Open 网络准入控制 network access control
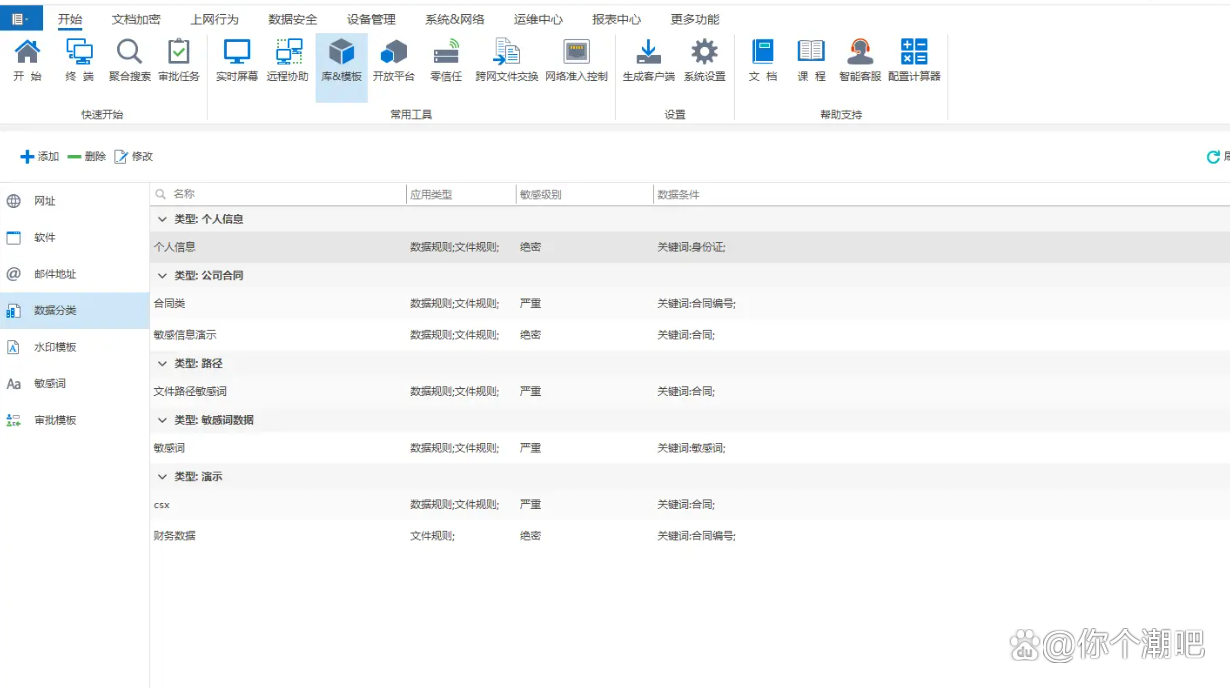The width and height of the screenshot is (1230, 688). click(x=576, y=60)
